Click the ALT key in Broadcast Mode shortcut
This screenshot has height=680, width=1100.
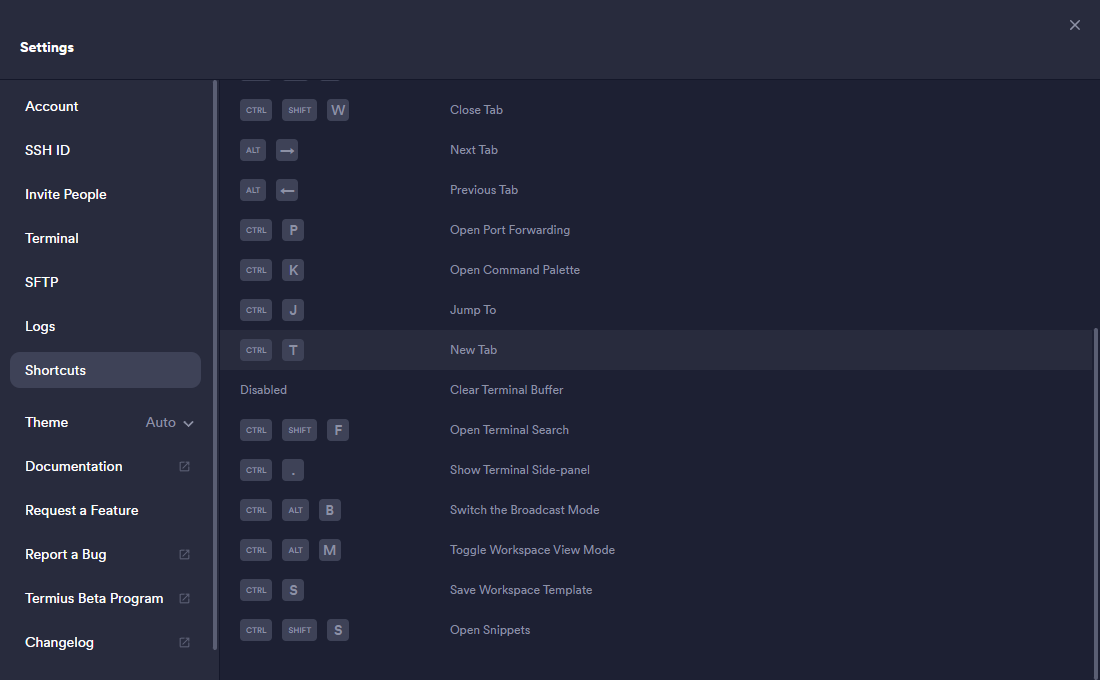tap(295, 510)
